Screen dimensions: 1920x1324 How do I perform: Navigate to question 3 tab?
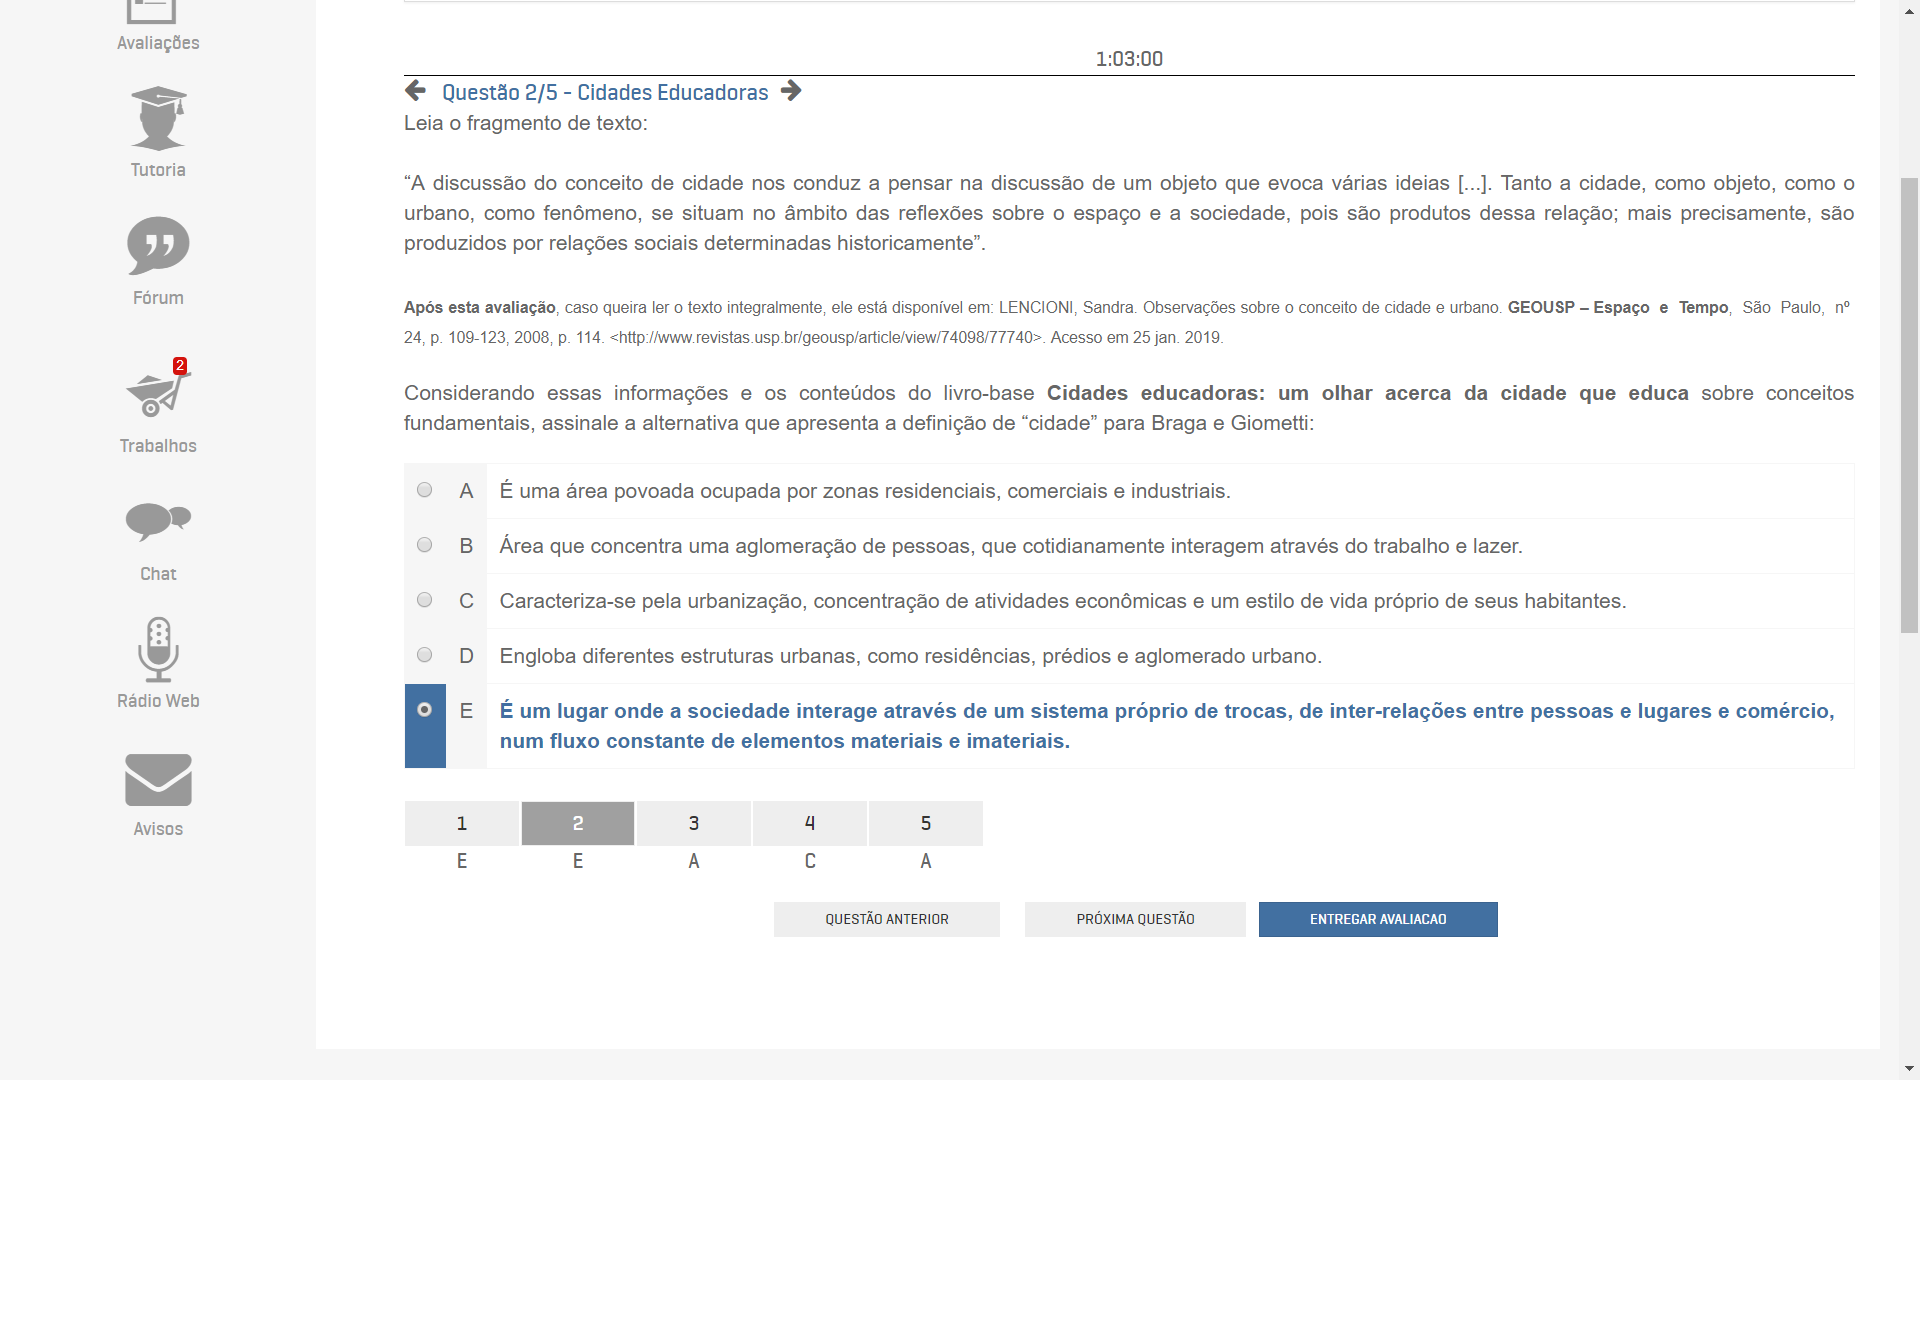pos(693,822)
